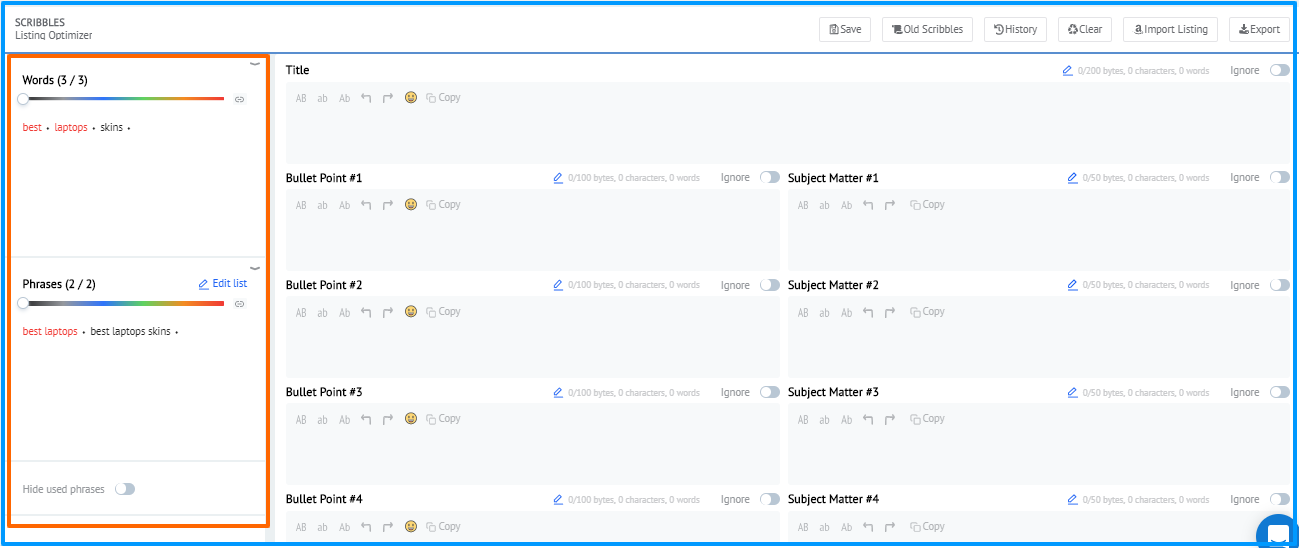Apply lowercase ab to Subject Matter #4
Viewport: 1299px width, 548px height.
tap(825, 526)
